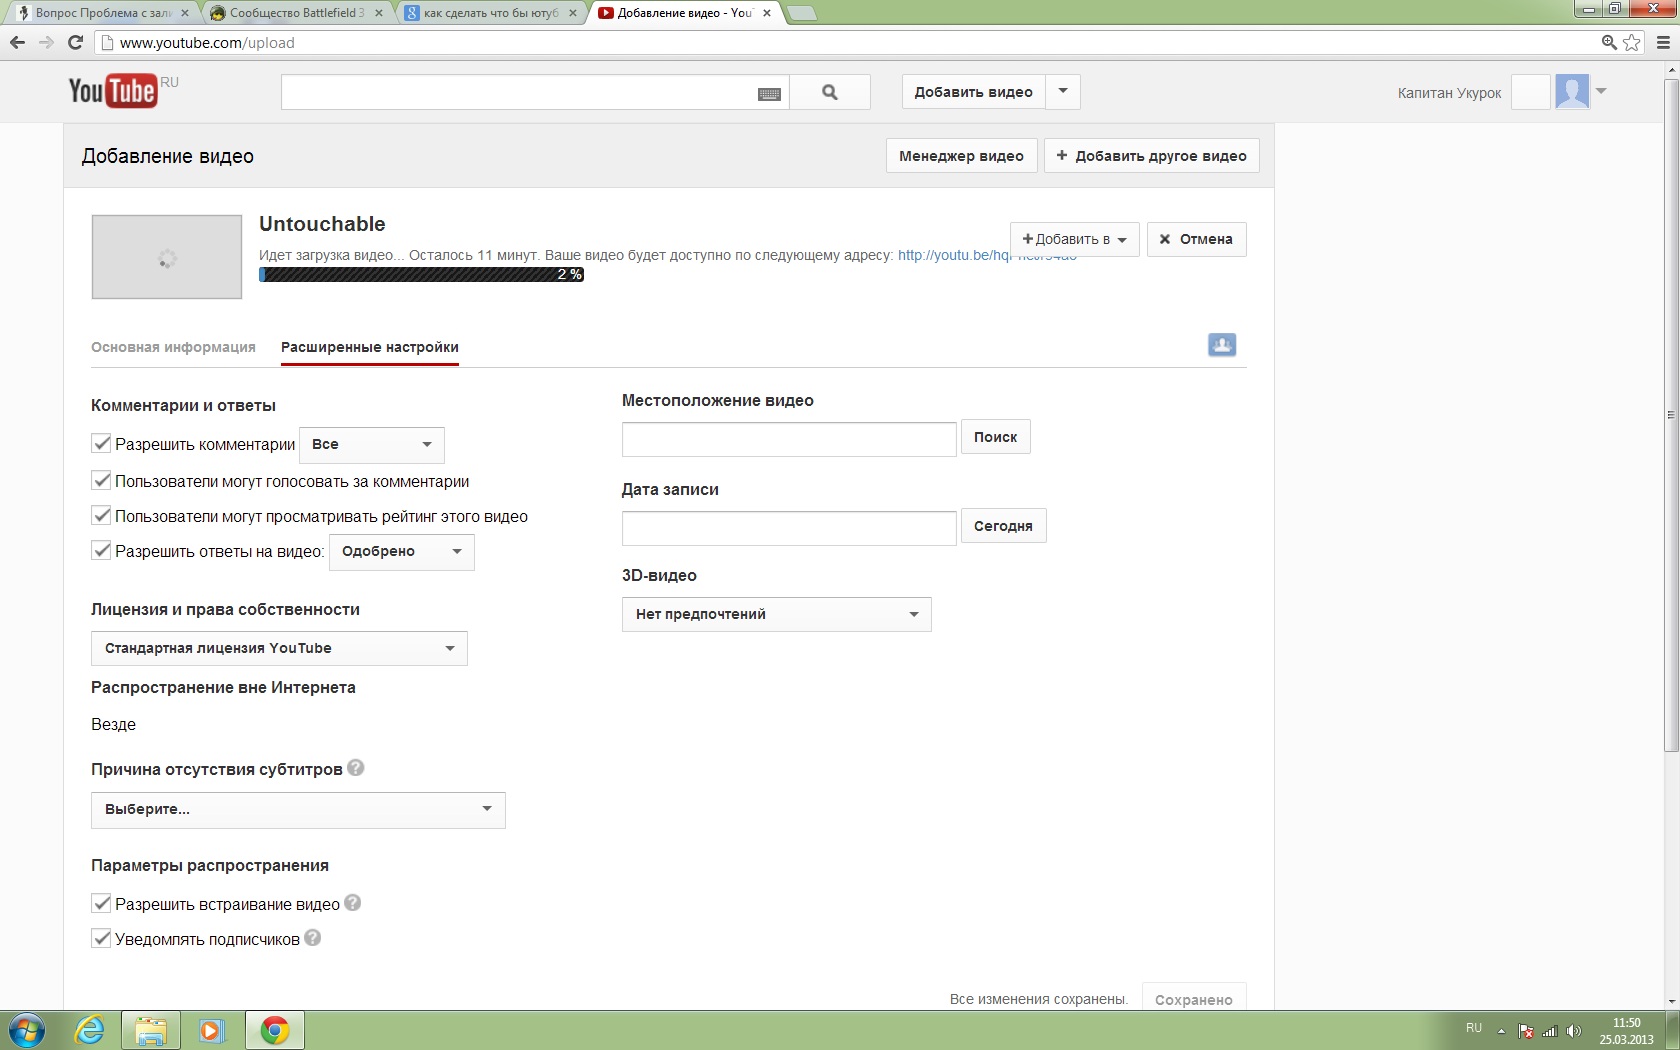Disable 'Уведомлять подписчиков' checkbox
1680x1050 pixels.
(x=101, y=939)
